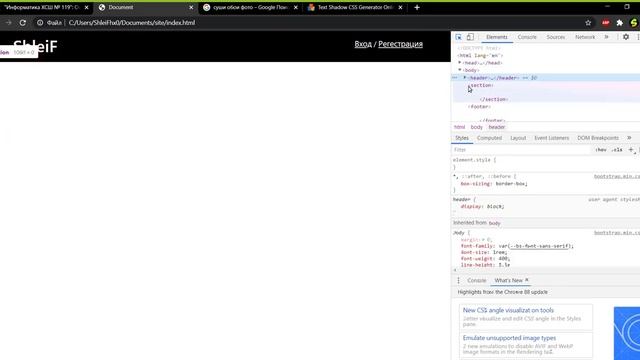Screen dimensions: 640x360
Task: Open the DOM Breakpoints tab
Action: tap(598, 138)
